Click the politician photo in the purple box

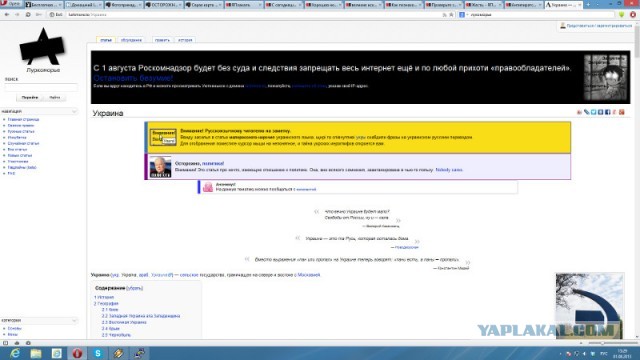(160, 167)
